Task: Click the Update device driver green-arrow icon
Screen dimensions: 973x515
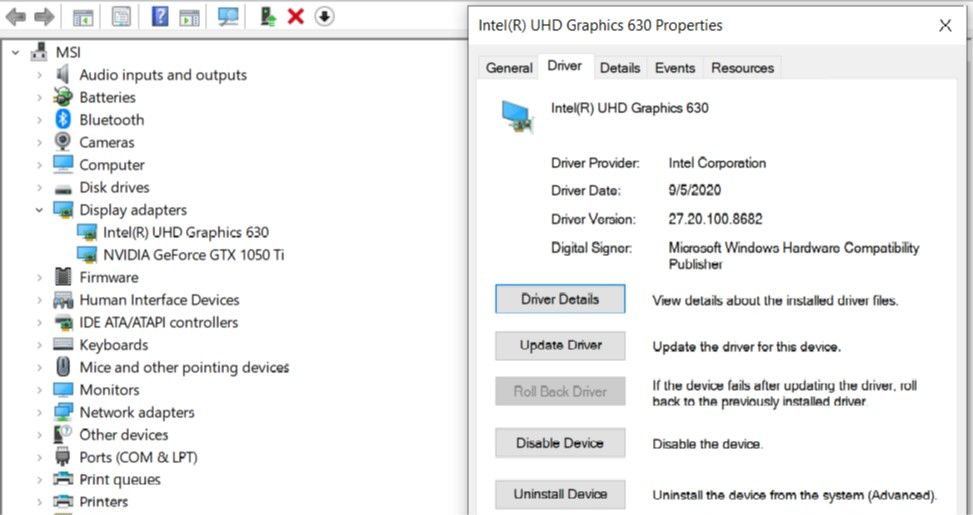Action: click(x=267, y=16)
